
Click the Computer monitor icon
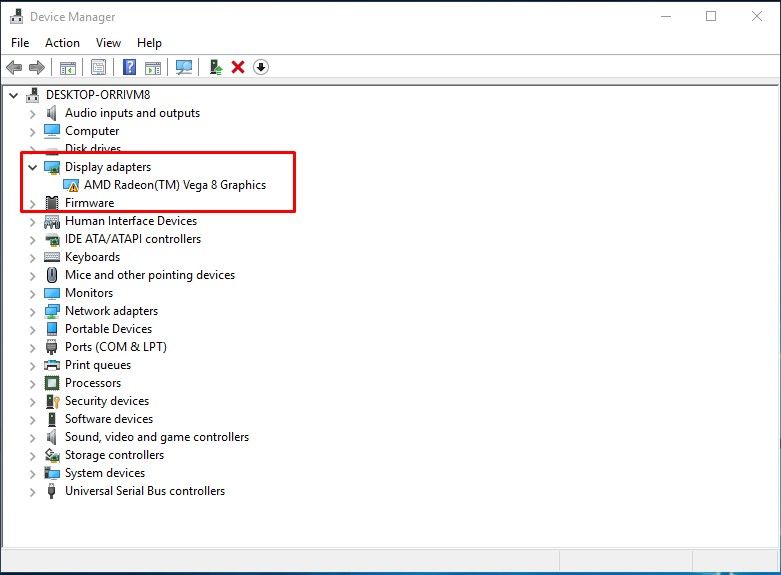(x=52, y=131)
